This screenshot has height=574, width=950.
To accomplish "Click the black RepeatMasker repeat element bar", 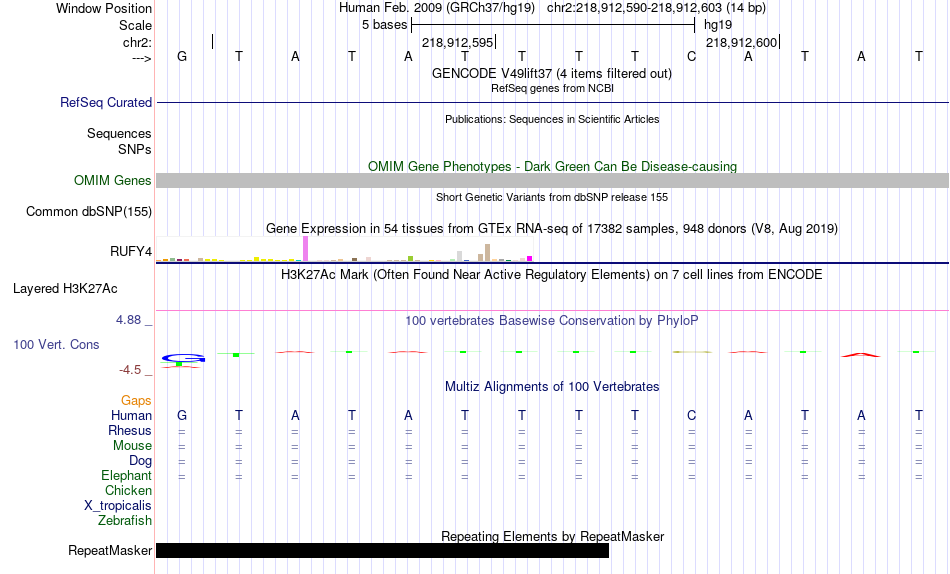I will coord(382,550).
